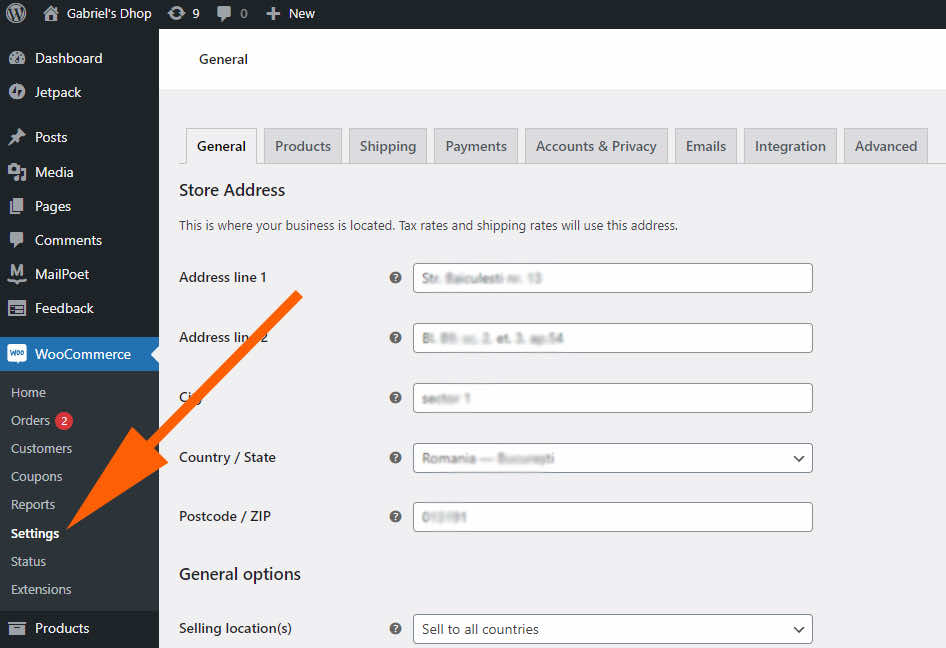
Task: Open Feedback menu label
Action: pyautogui.click(x=64, y=308)
